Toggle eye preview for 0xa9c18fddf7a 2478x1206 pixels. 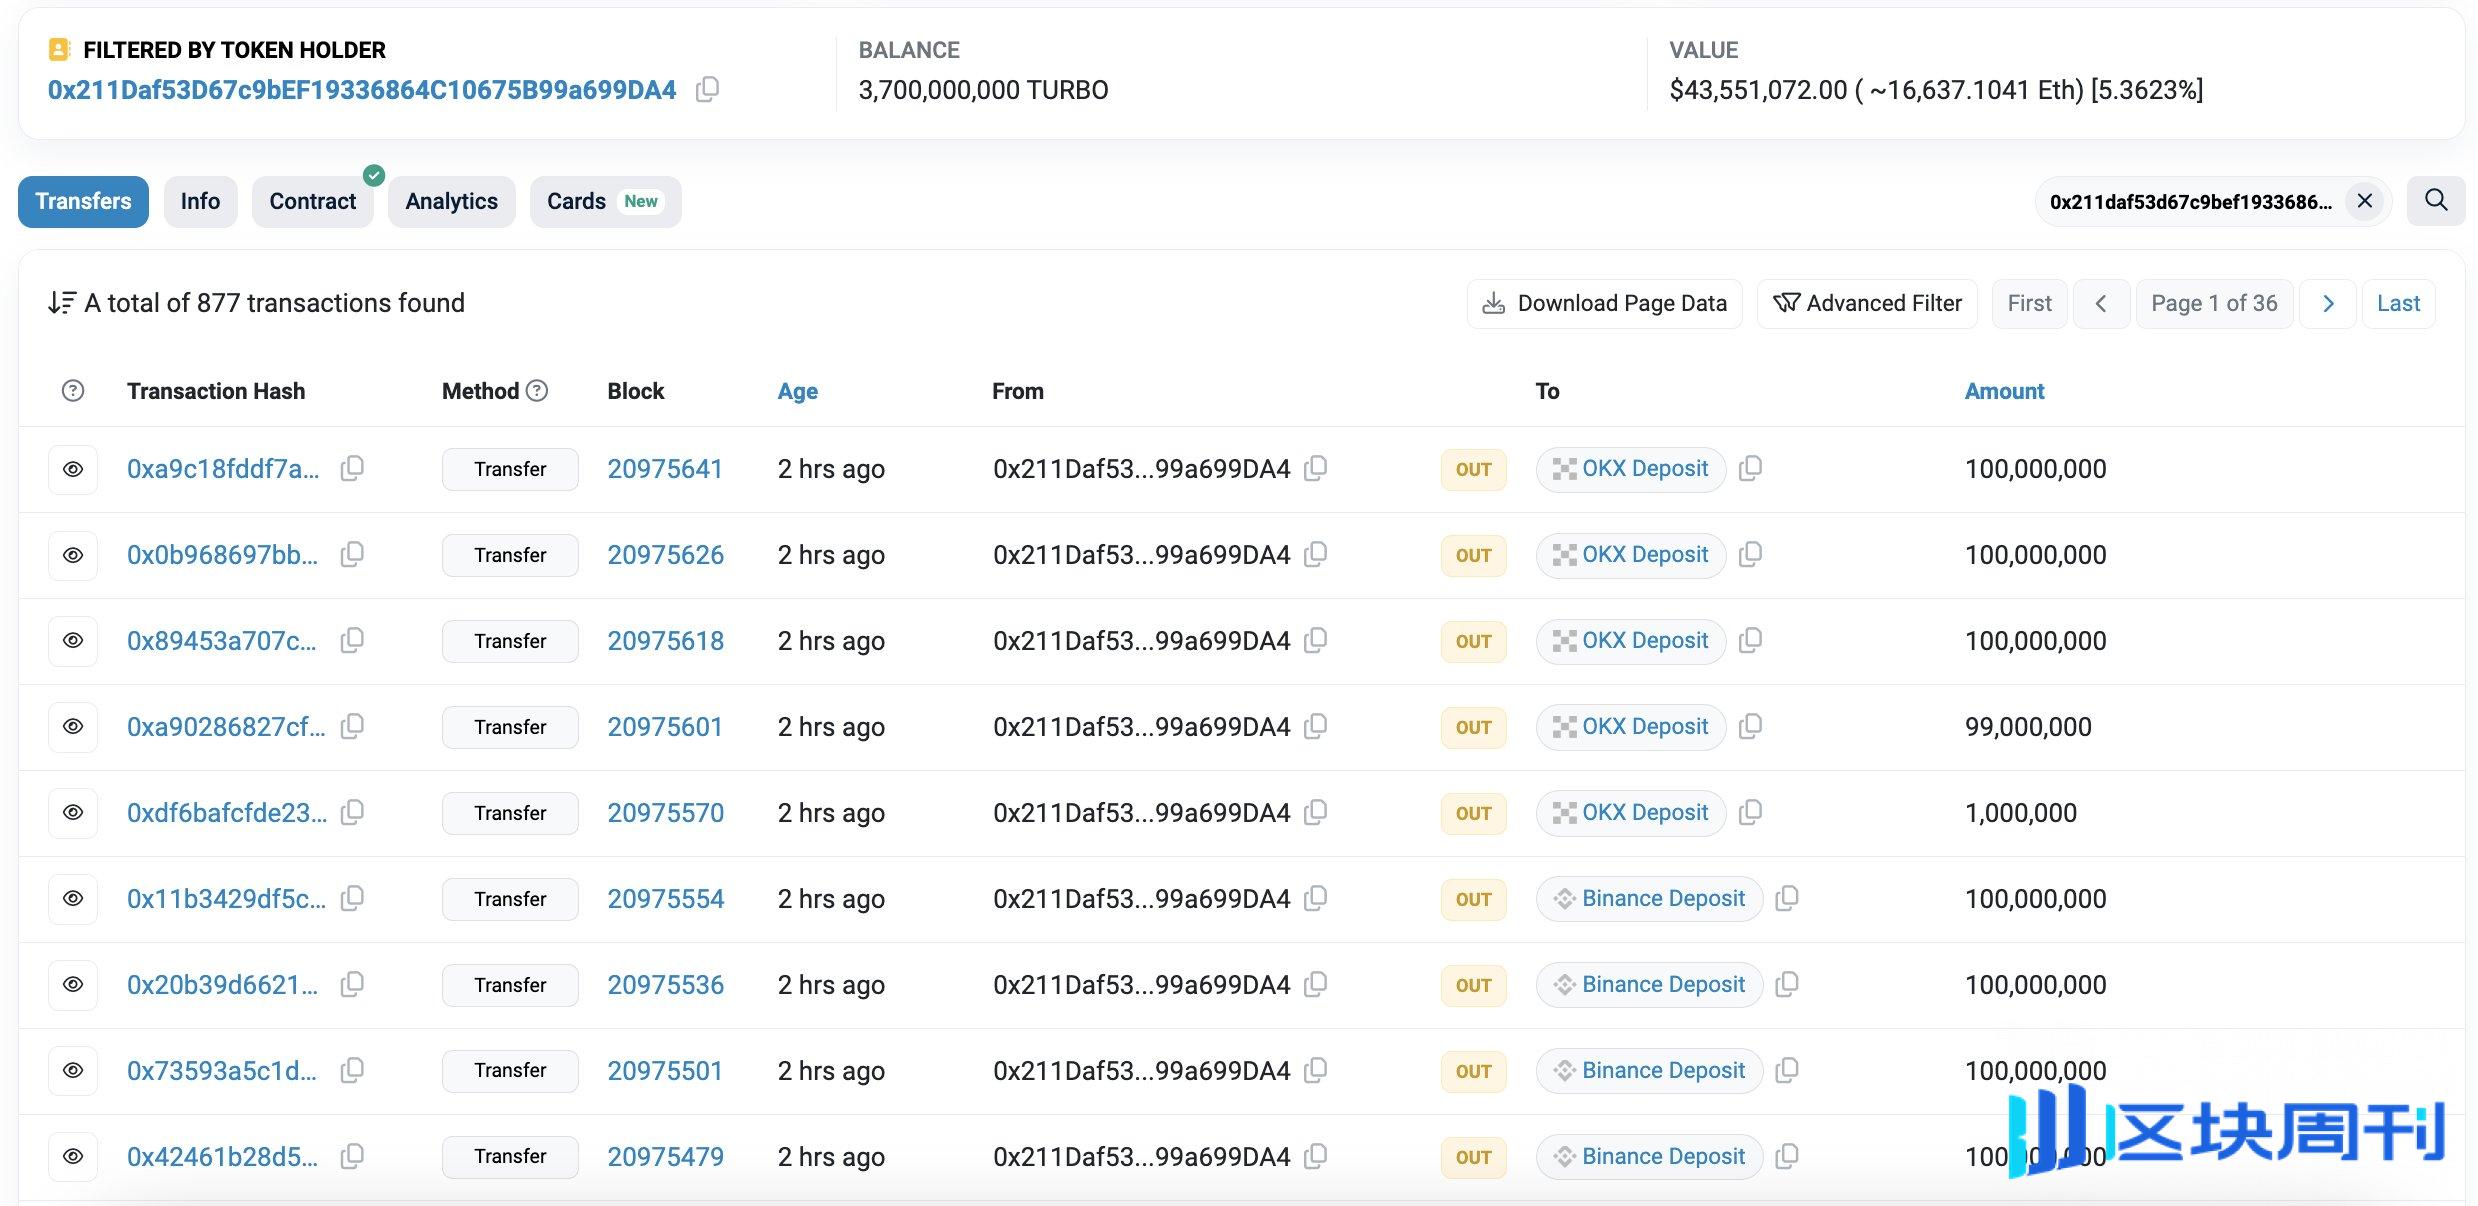(73, 469)
